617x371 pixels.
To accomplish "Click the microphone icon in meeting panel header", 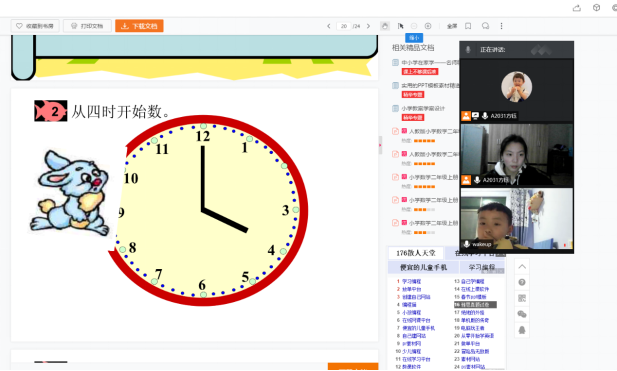I will [x=468, y=50].
